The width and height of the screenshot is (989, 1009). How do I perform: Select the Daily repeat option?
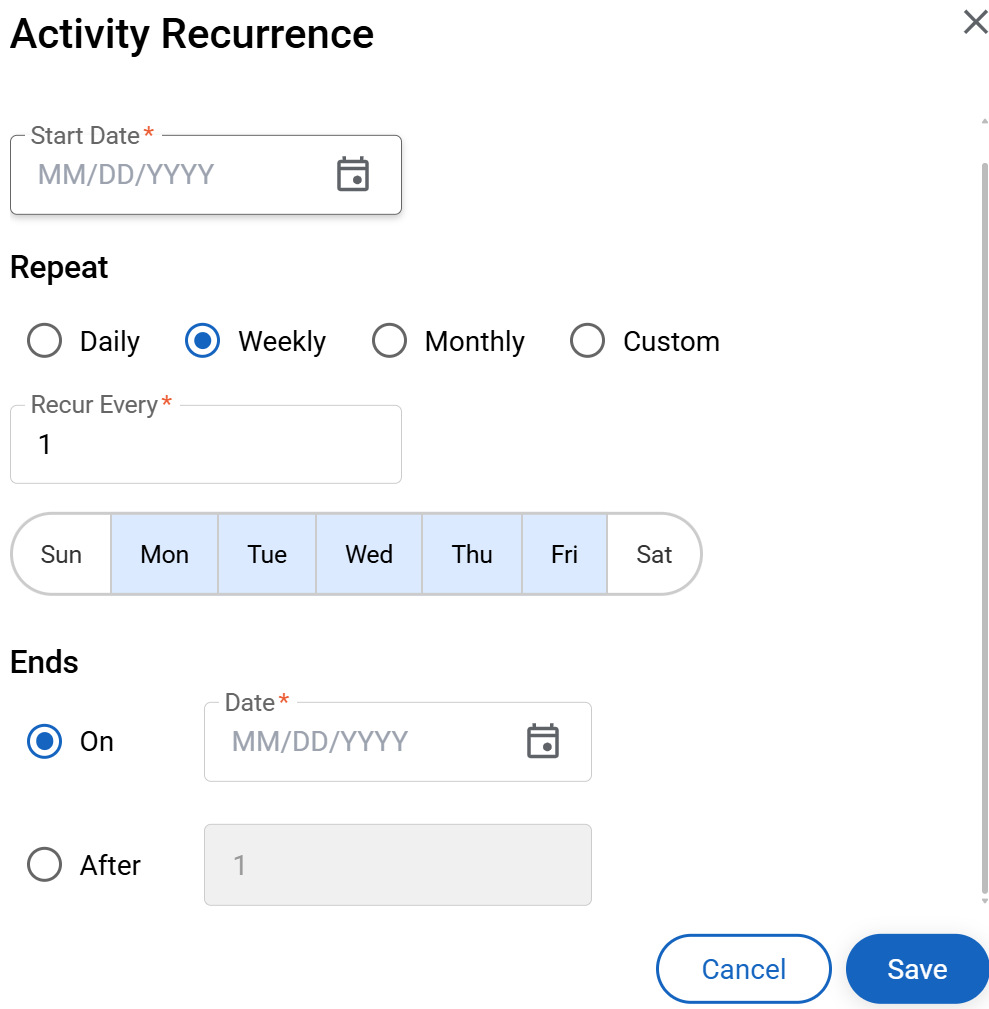click(45, 341)
